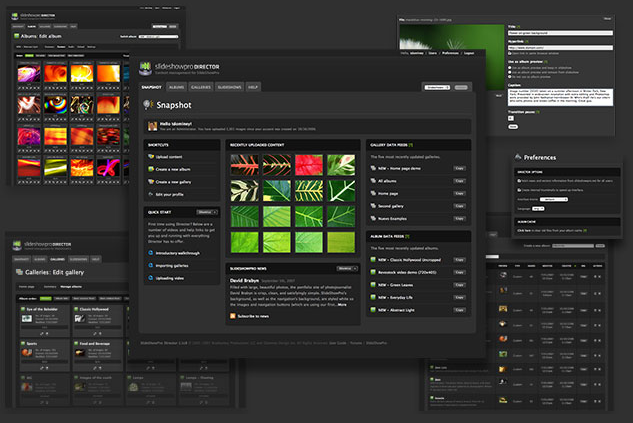The image size is (633, 423).
Task: Click the Uploading video help icon
Action: pyautogui.click(x=151, y=278)
